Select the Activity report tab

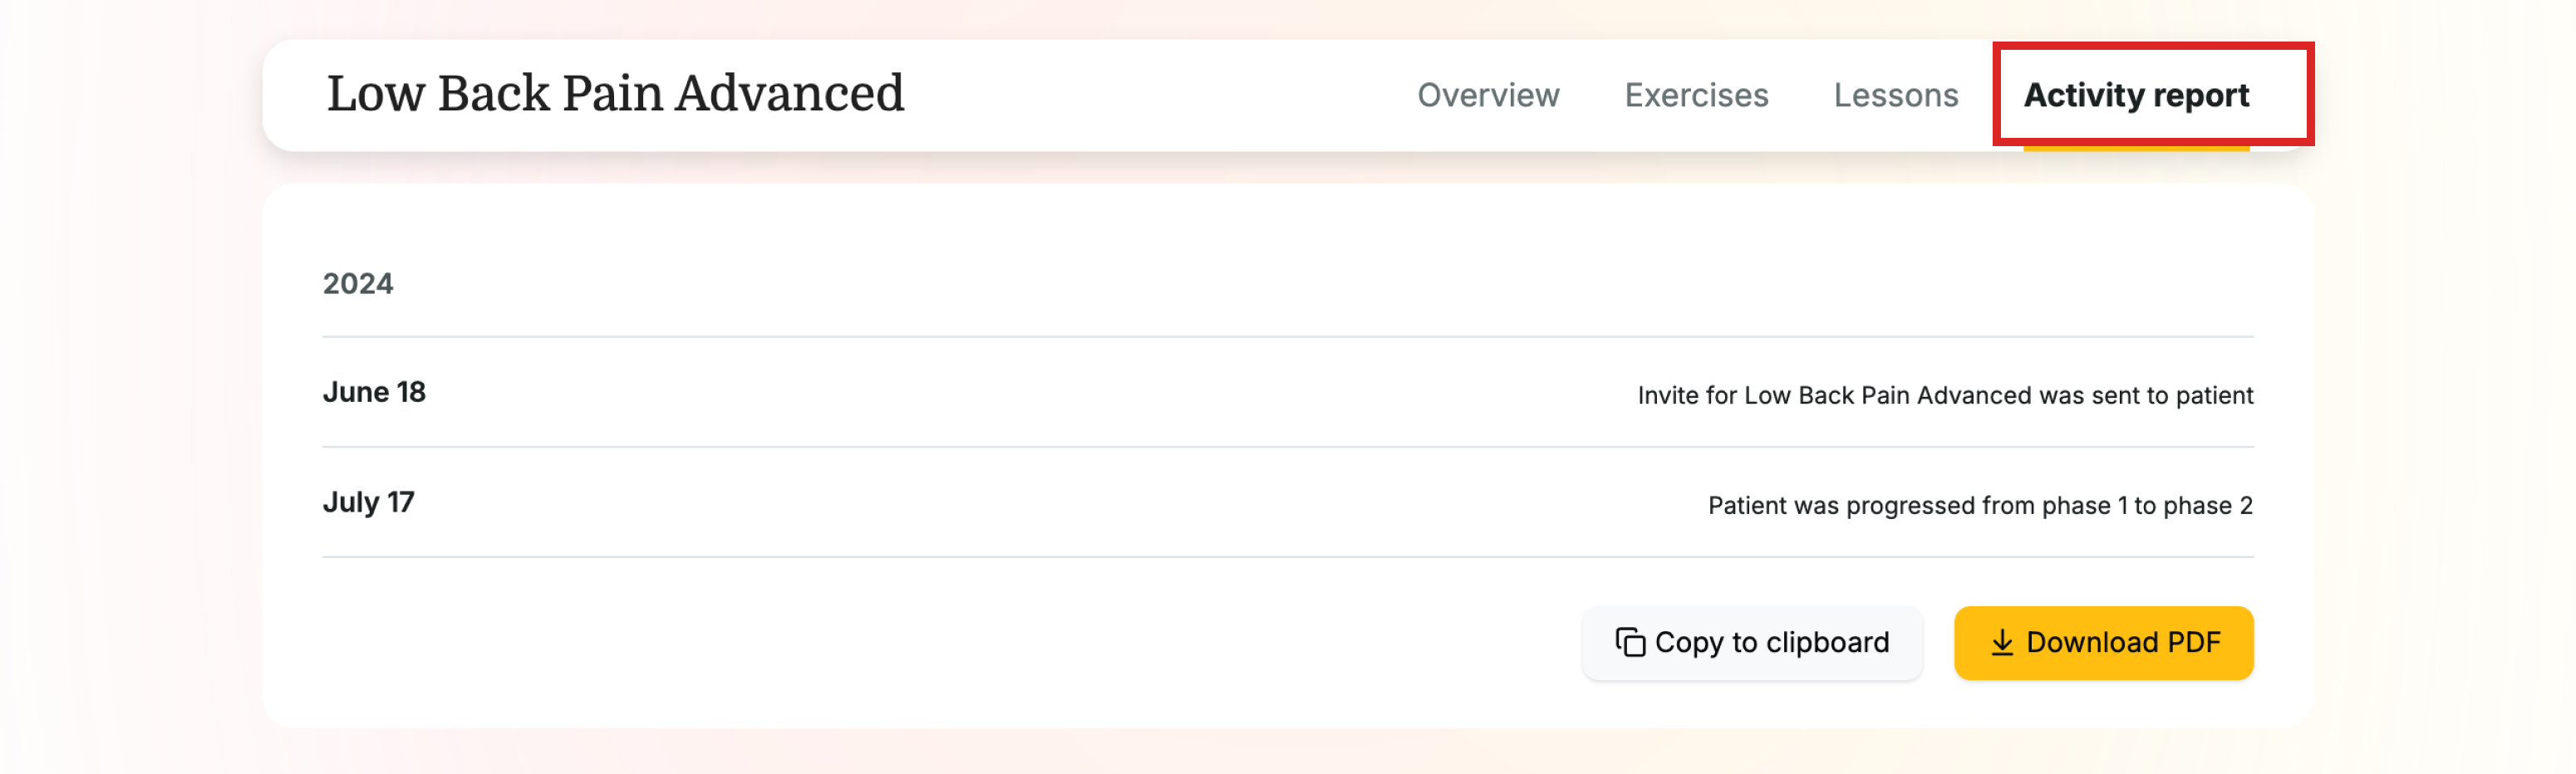2135,95
